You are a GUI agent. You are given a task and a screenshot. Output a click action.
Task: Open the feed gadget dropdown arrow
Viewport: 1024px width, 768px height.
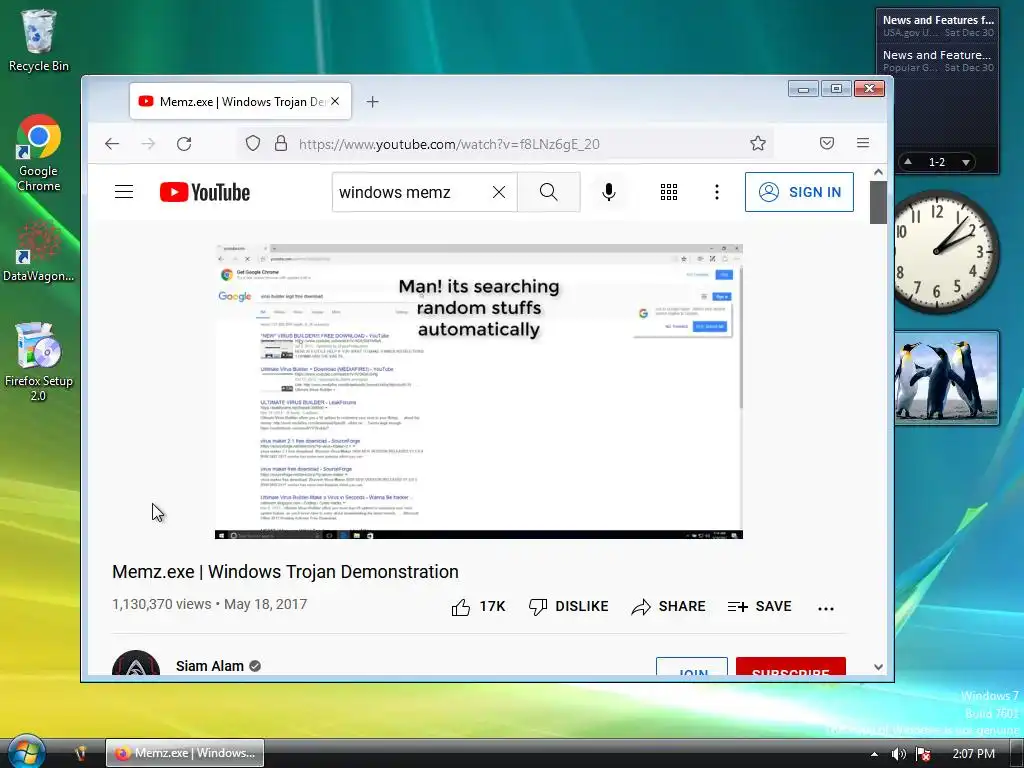[966, 162]
